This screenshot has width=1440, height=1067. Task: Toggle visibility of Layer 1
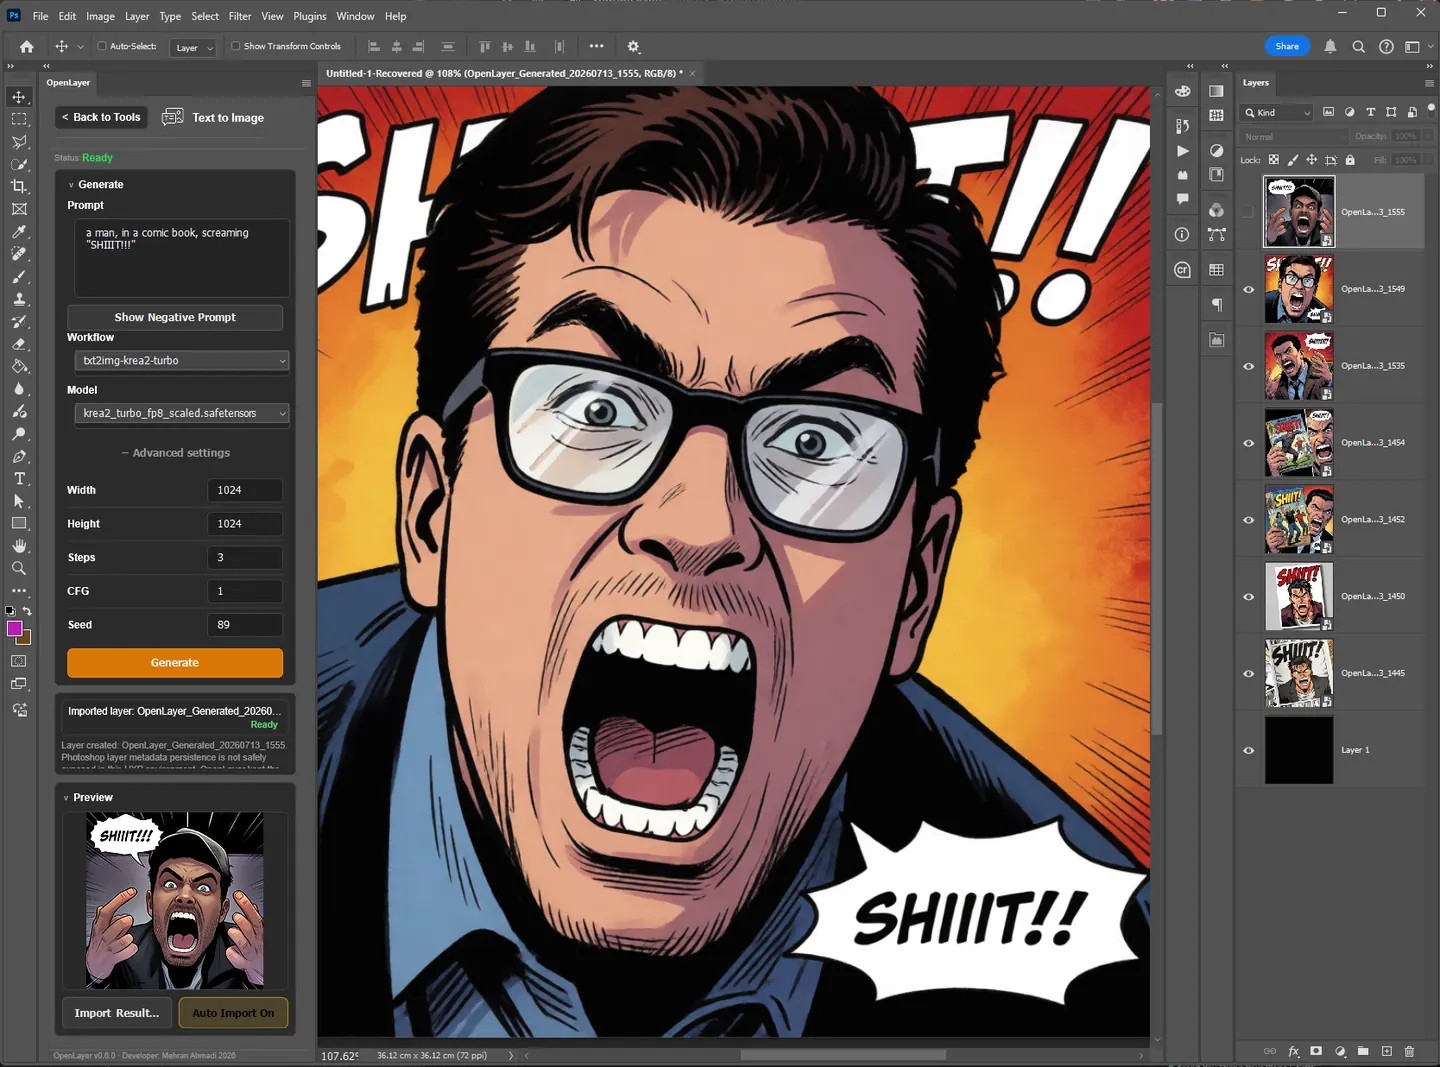click(1248, 751)
